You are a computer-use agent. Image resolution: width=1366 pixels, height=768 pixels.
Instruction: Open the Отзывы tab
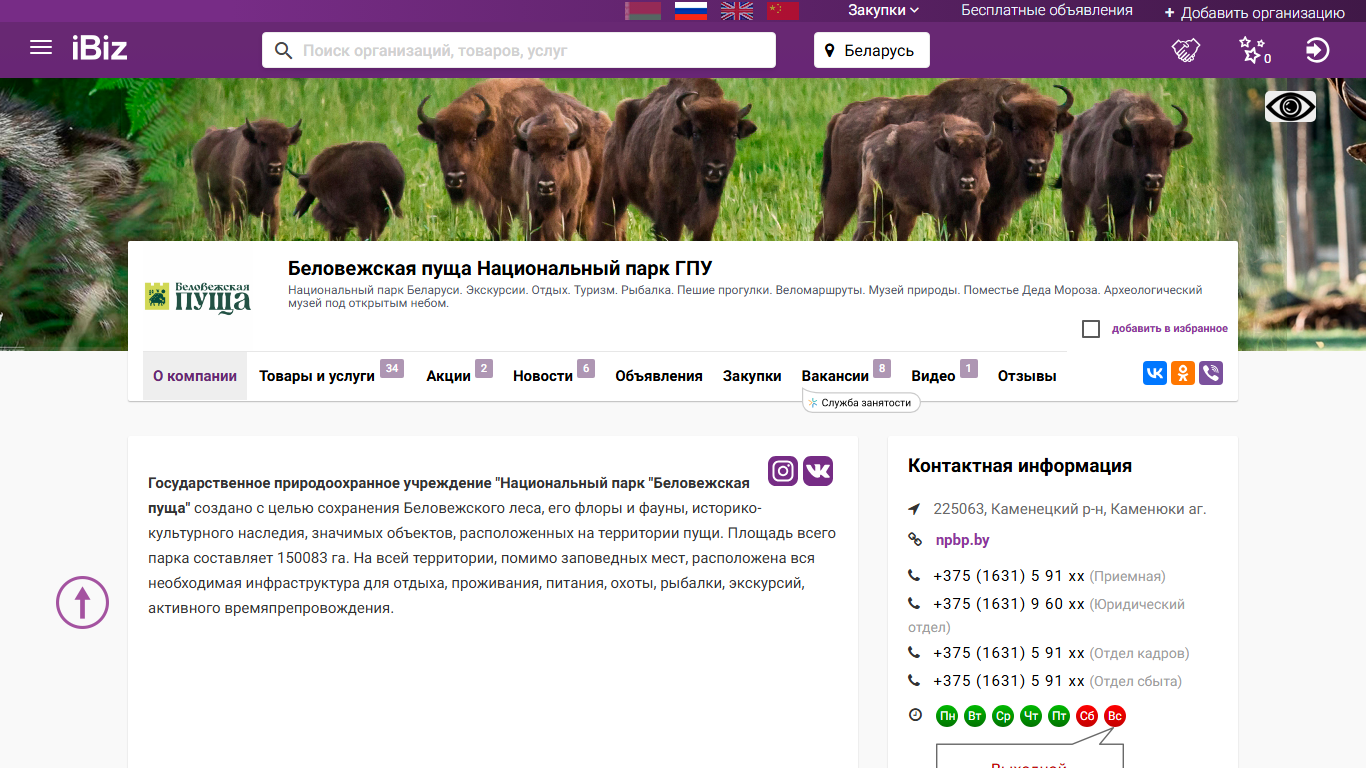pos(1027,376)
